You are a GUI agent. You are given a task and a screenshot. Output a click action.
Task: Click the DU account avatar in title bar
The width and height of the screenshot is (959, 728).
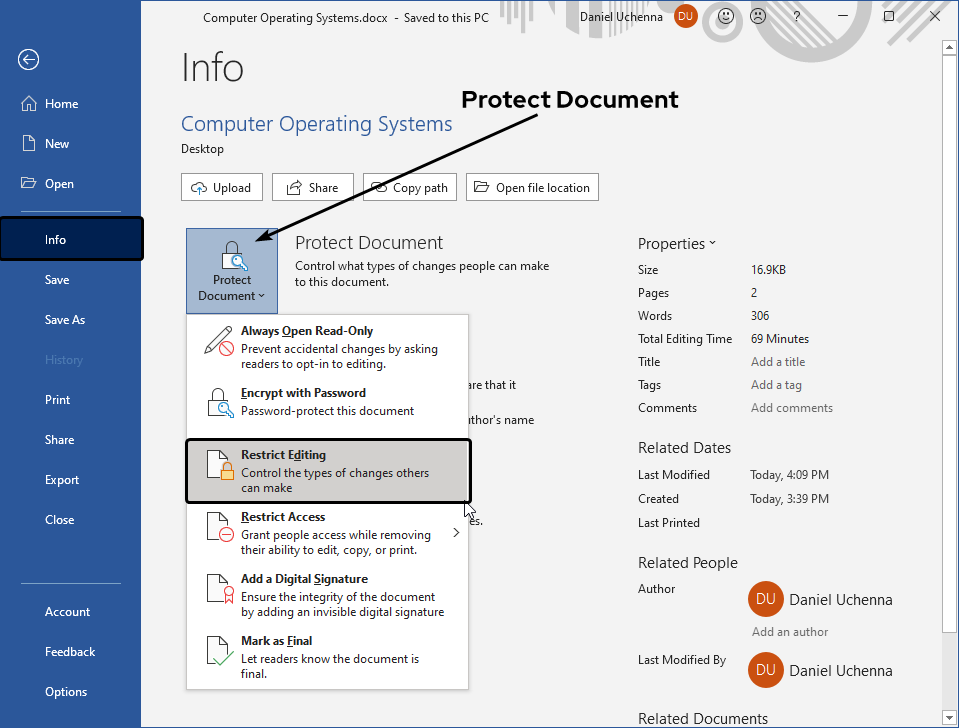tap(685, 16)
